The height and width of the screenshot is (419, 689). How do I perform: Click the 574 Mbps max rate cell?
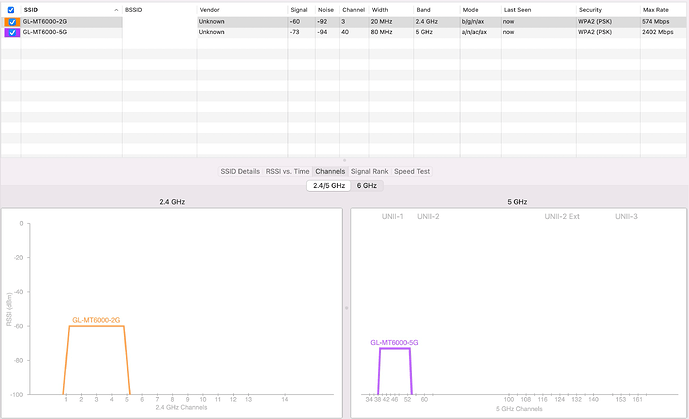point(656,22)
